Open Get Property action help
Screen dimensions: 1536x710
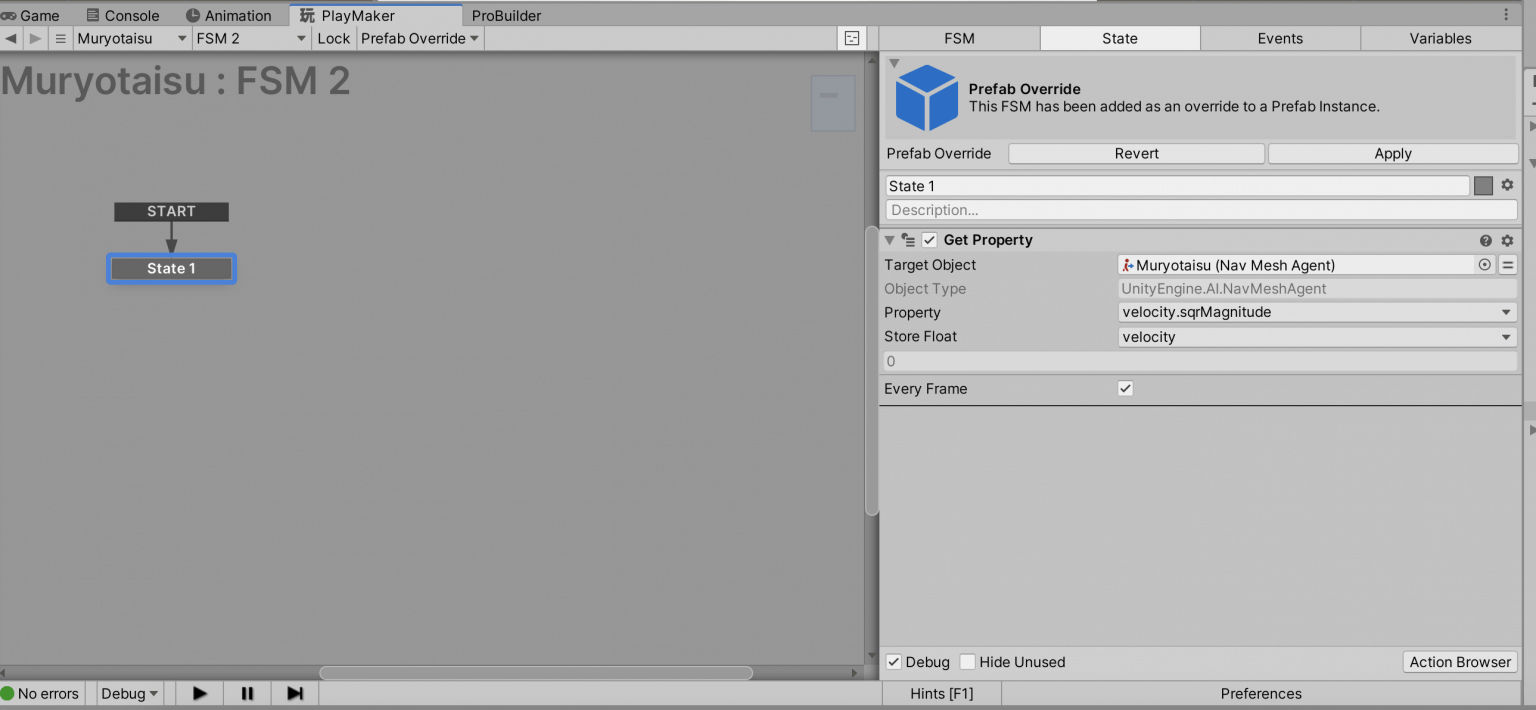click(x=1487, y=240)
